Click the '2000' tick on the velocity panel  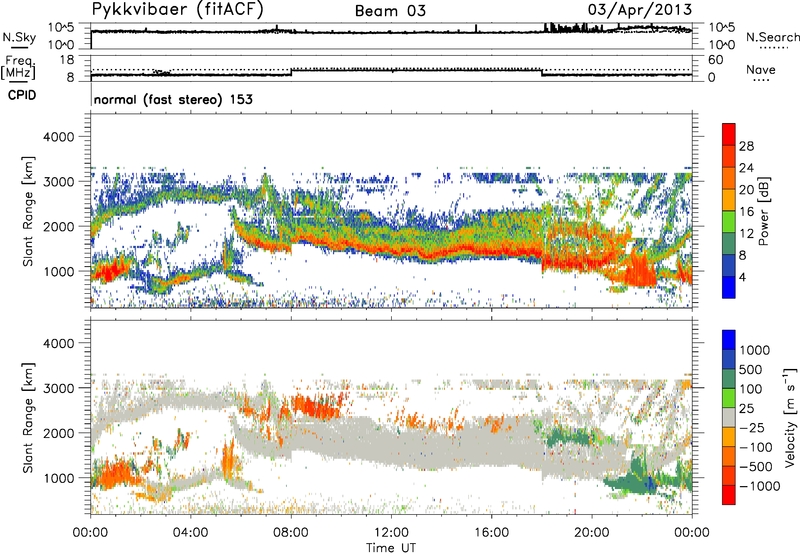61,433
